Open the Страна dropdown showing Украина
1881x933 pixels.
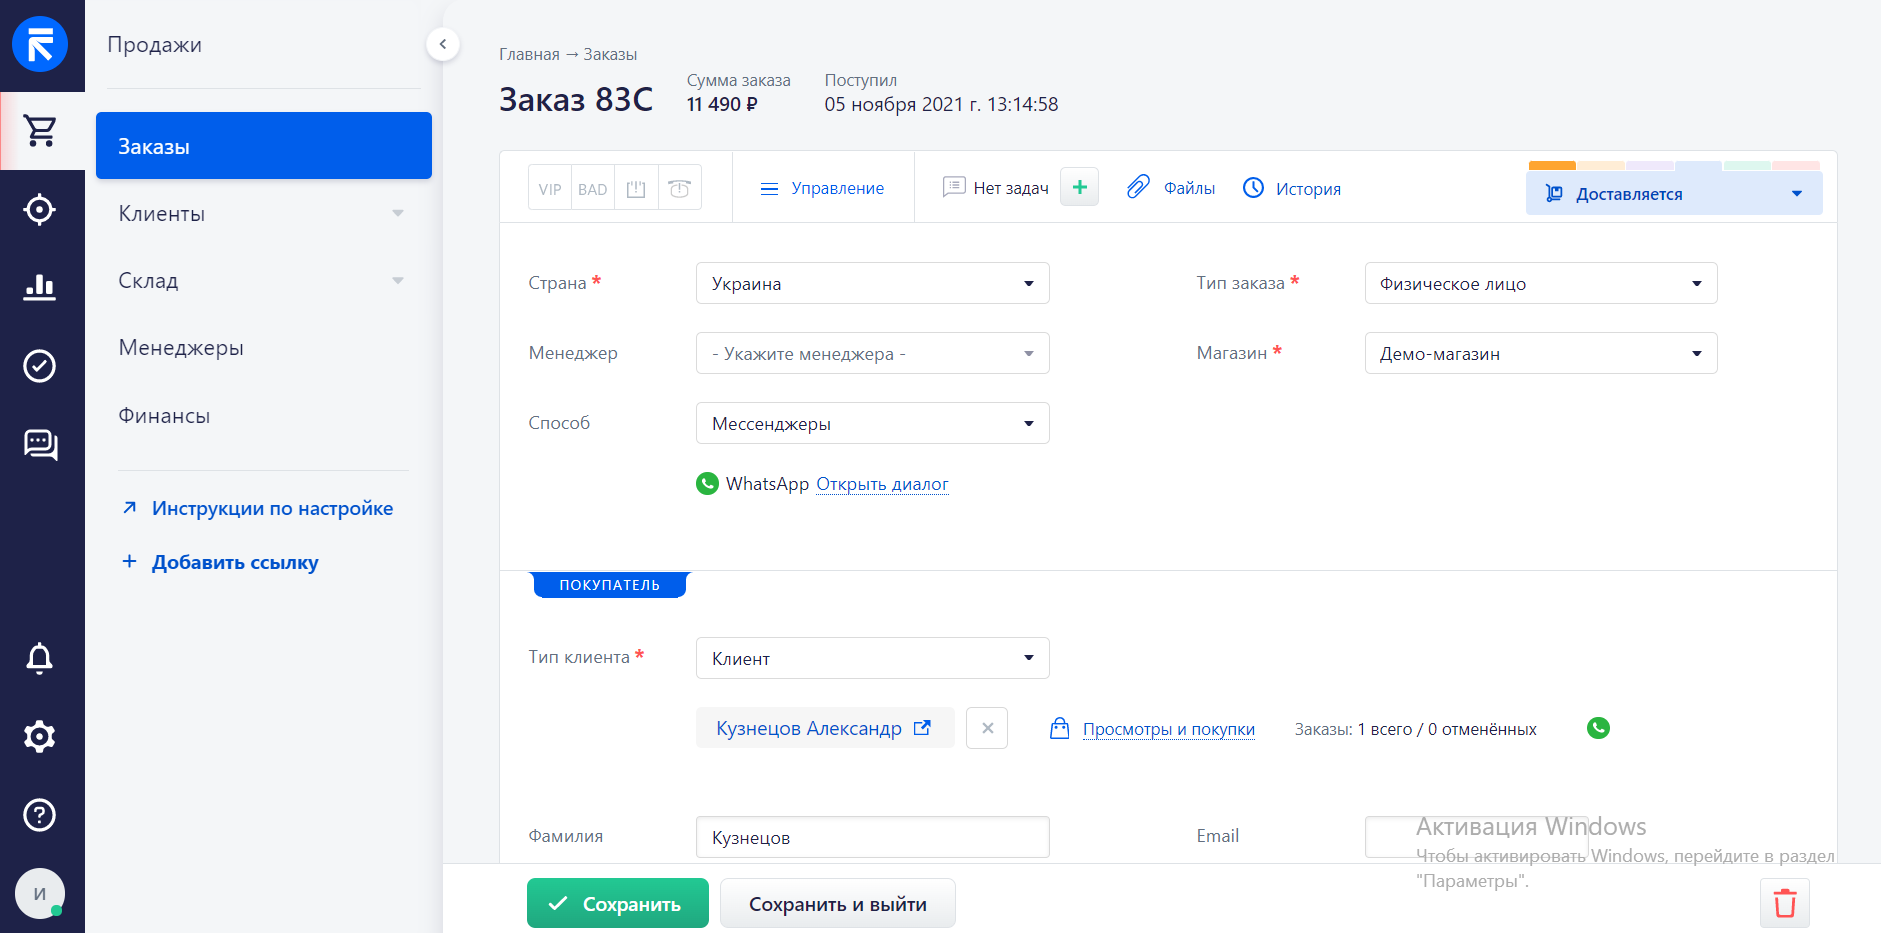pyautogui.click(x=872, y=283)
